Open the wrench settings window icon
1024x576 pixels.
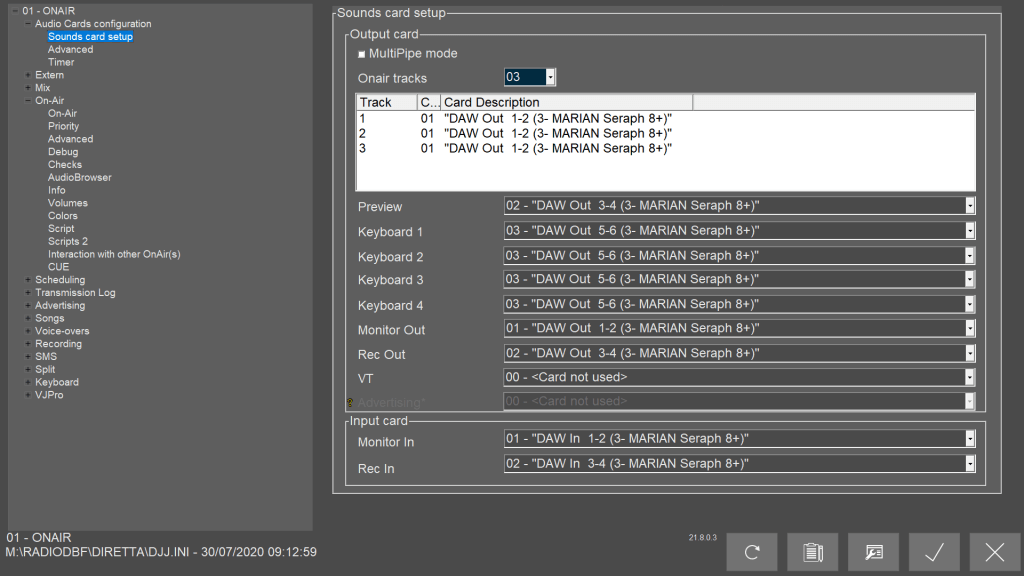pos(873,552)
